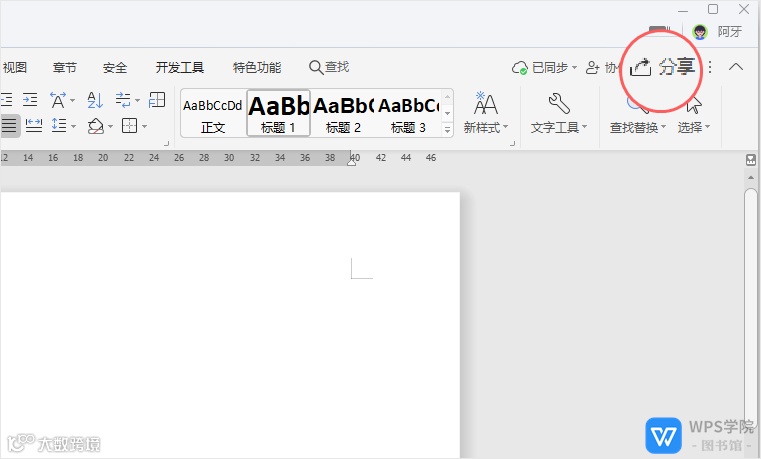
Task: Click the 文字工具 wrench icon
Action: coord(559,103)
